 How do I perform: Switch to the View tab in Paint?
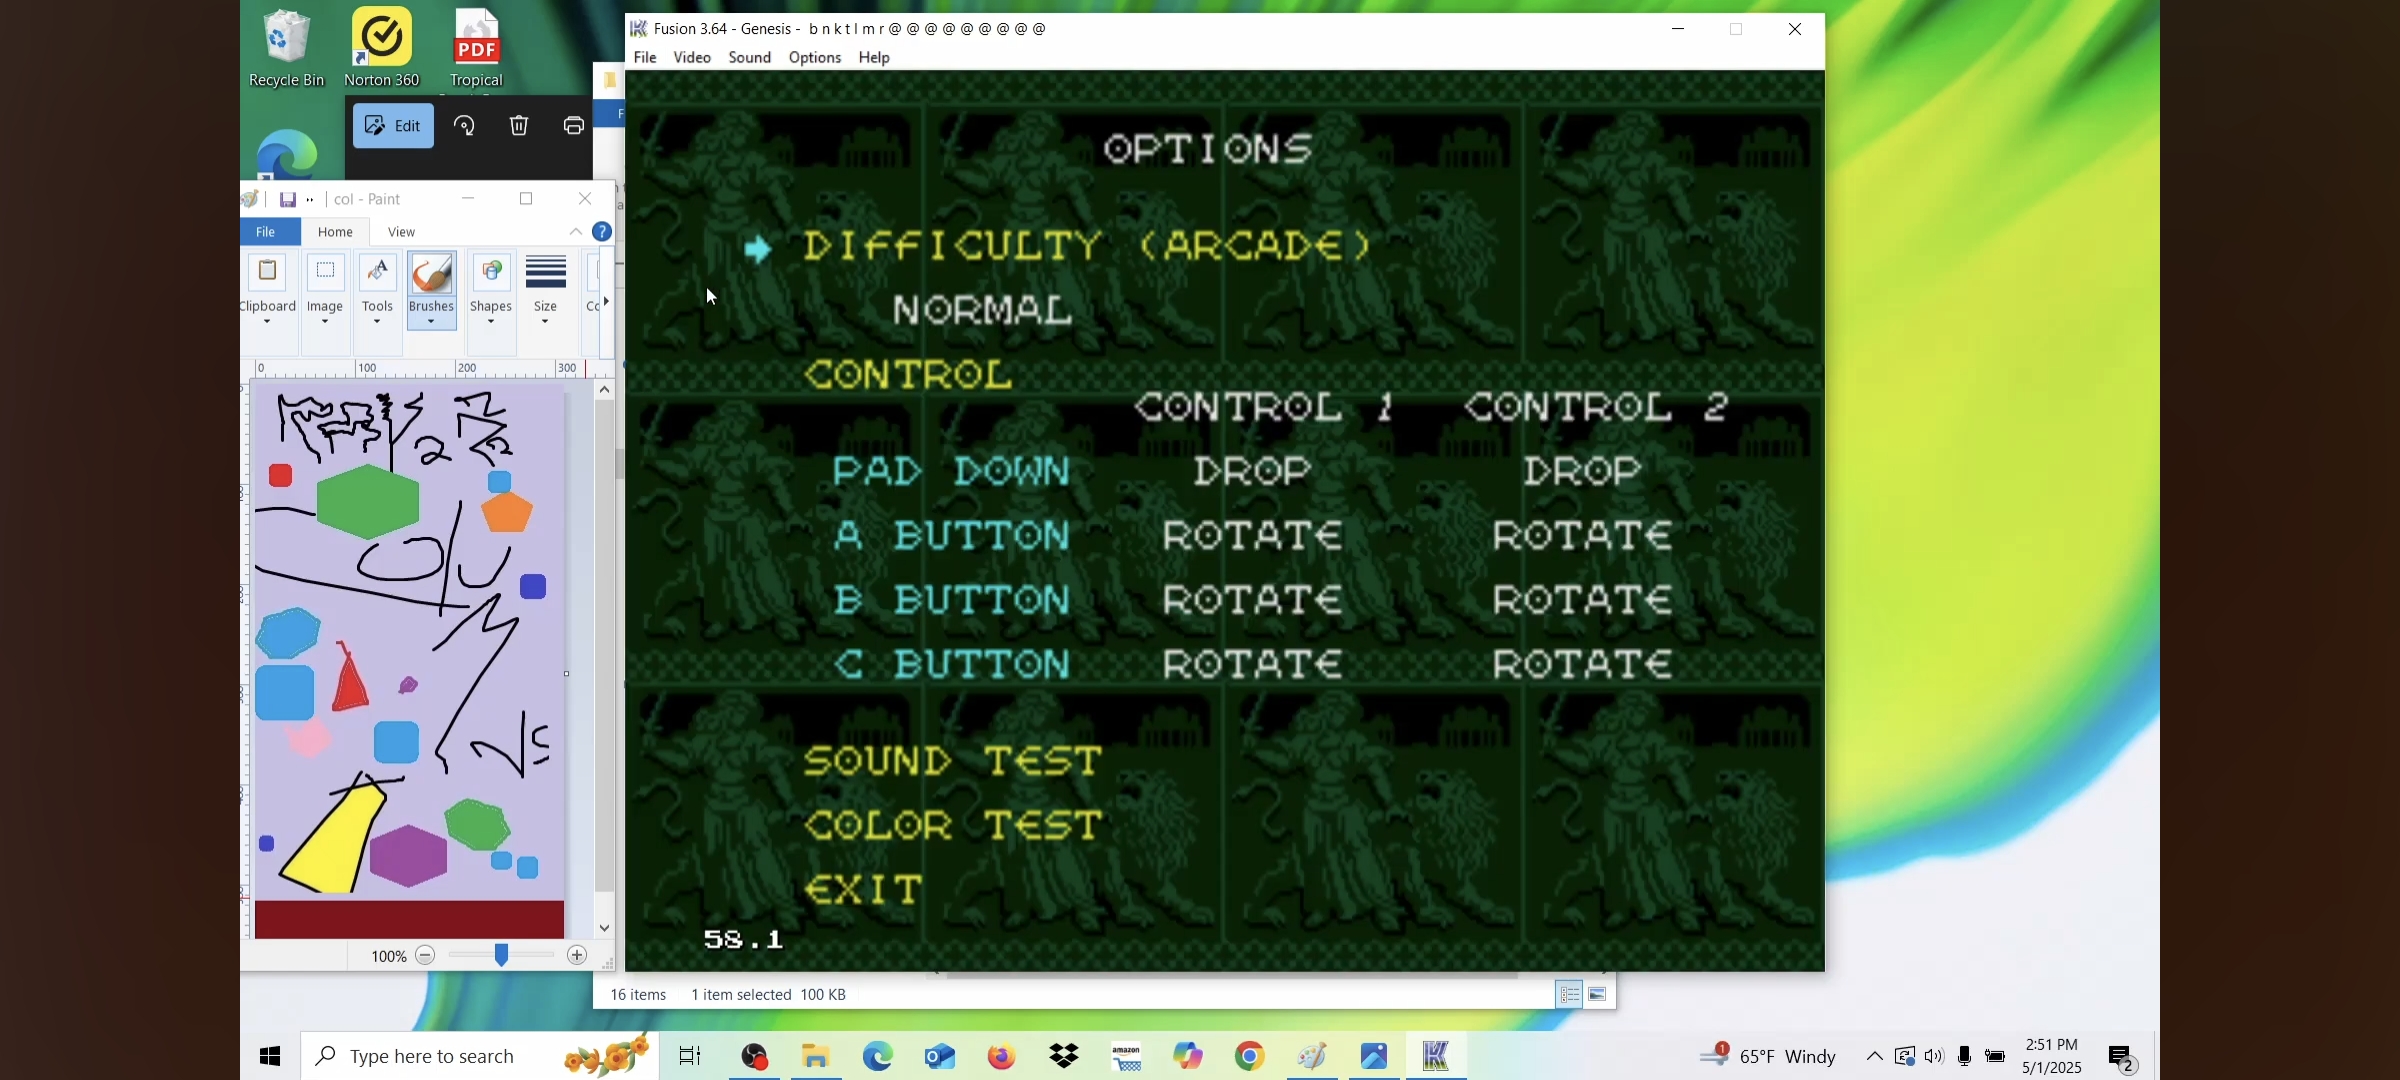click(x=401, y=232)
